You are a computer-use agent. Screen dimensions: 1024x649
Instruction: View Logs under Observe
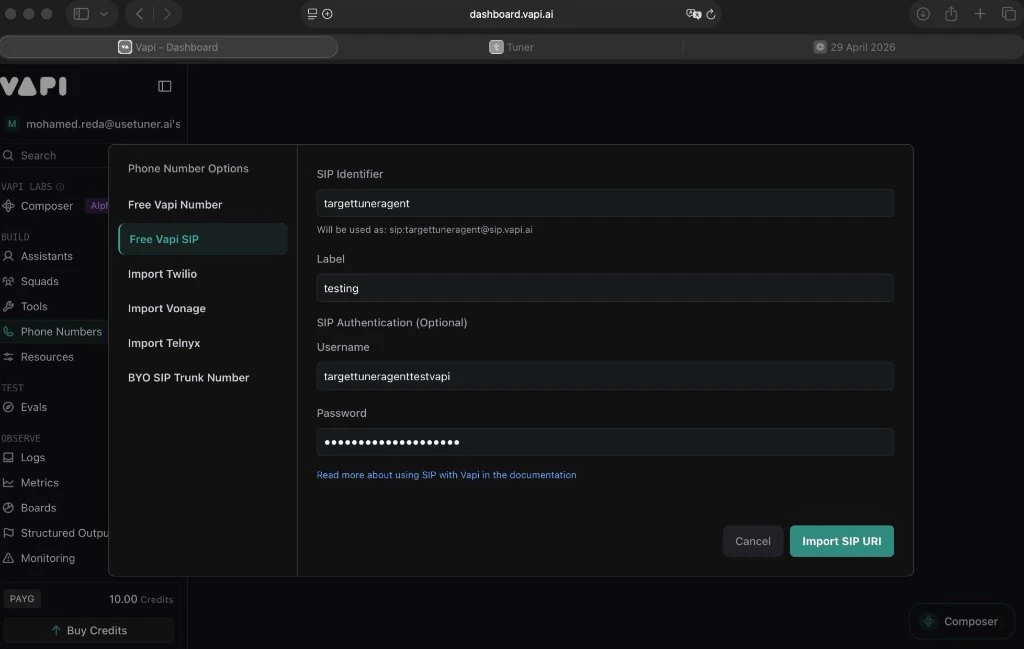coord(33,457)
